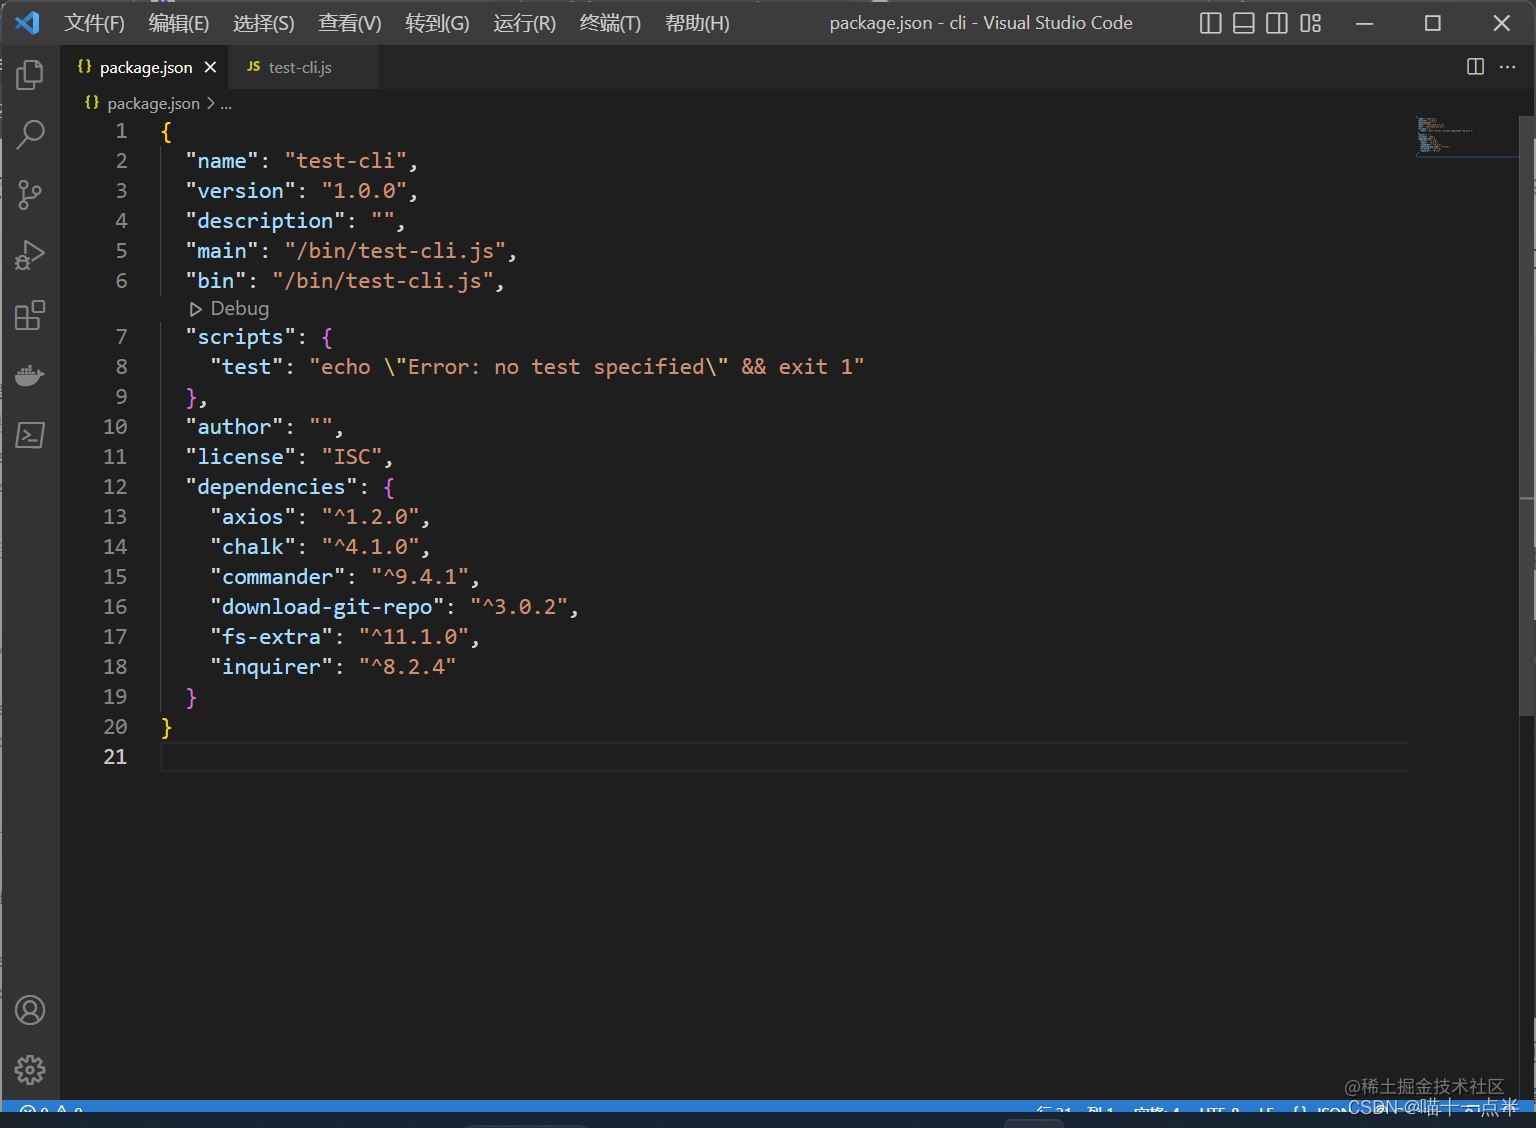Click the "test-cli" value on line 2
The image size is (1536, 1128).
coord(346,161)
